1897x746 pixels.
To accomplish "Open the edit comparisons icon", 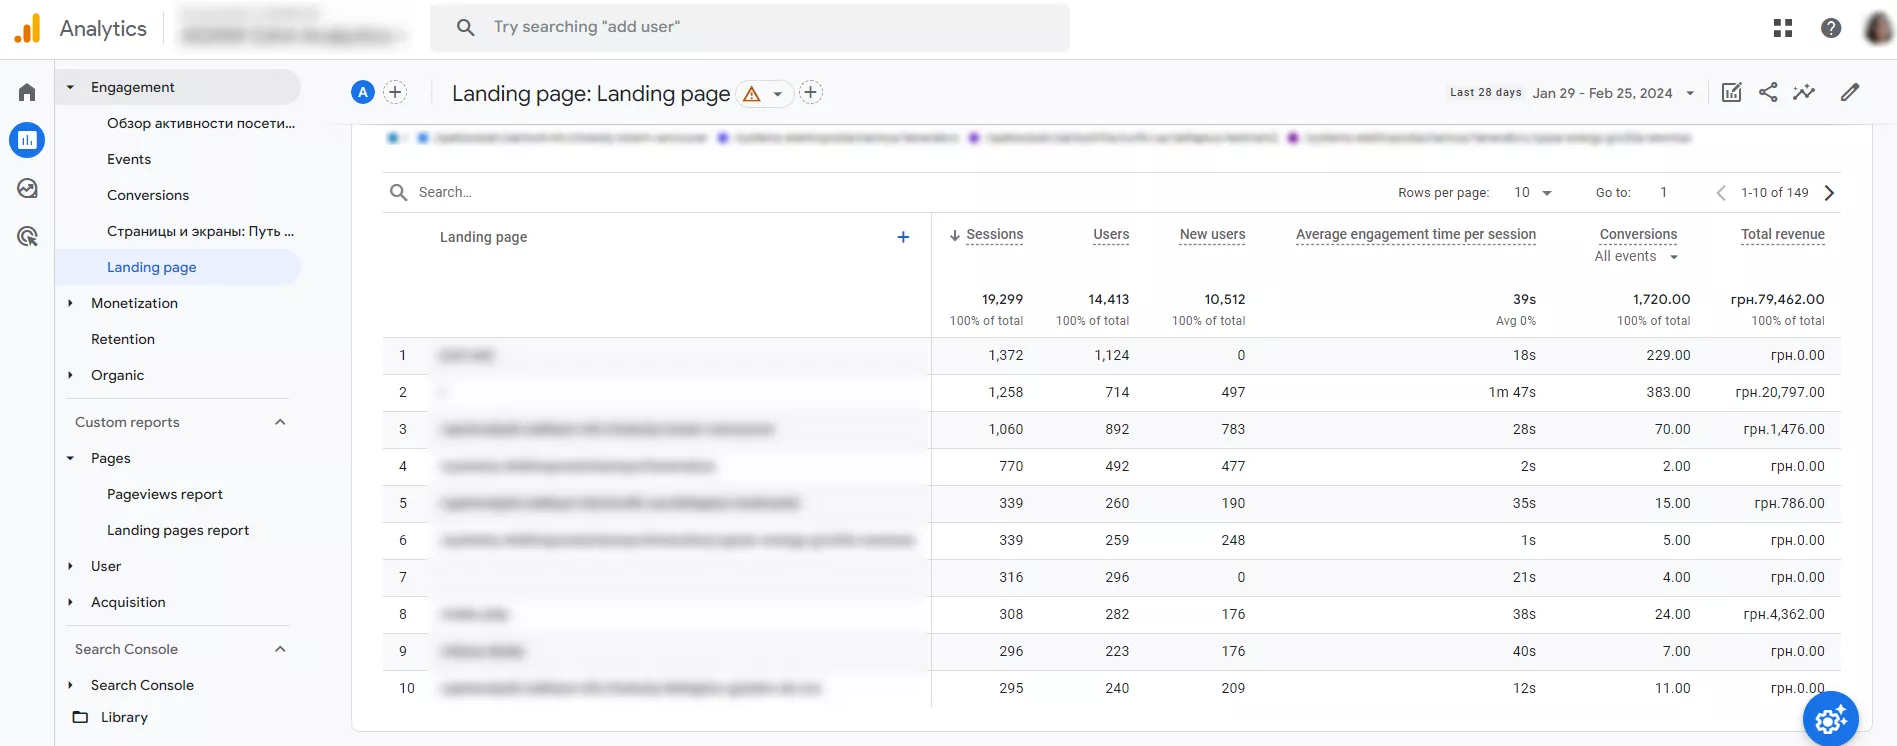I will click(x=1732, y=92).
